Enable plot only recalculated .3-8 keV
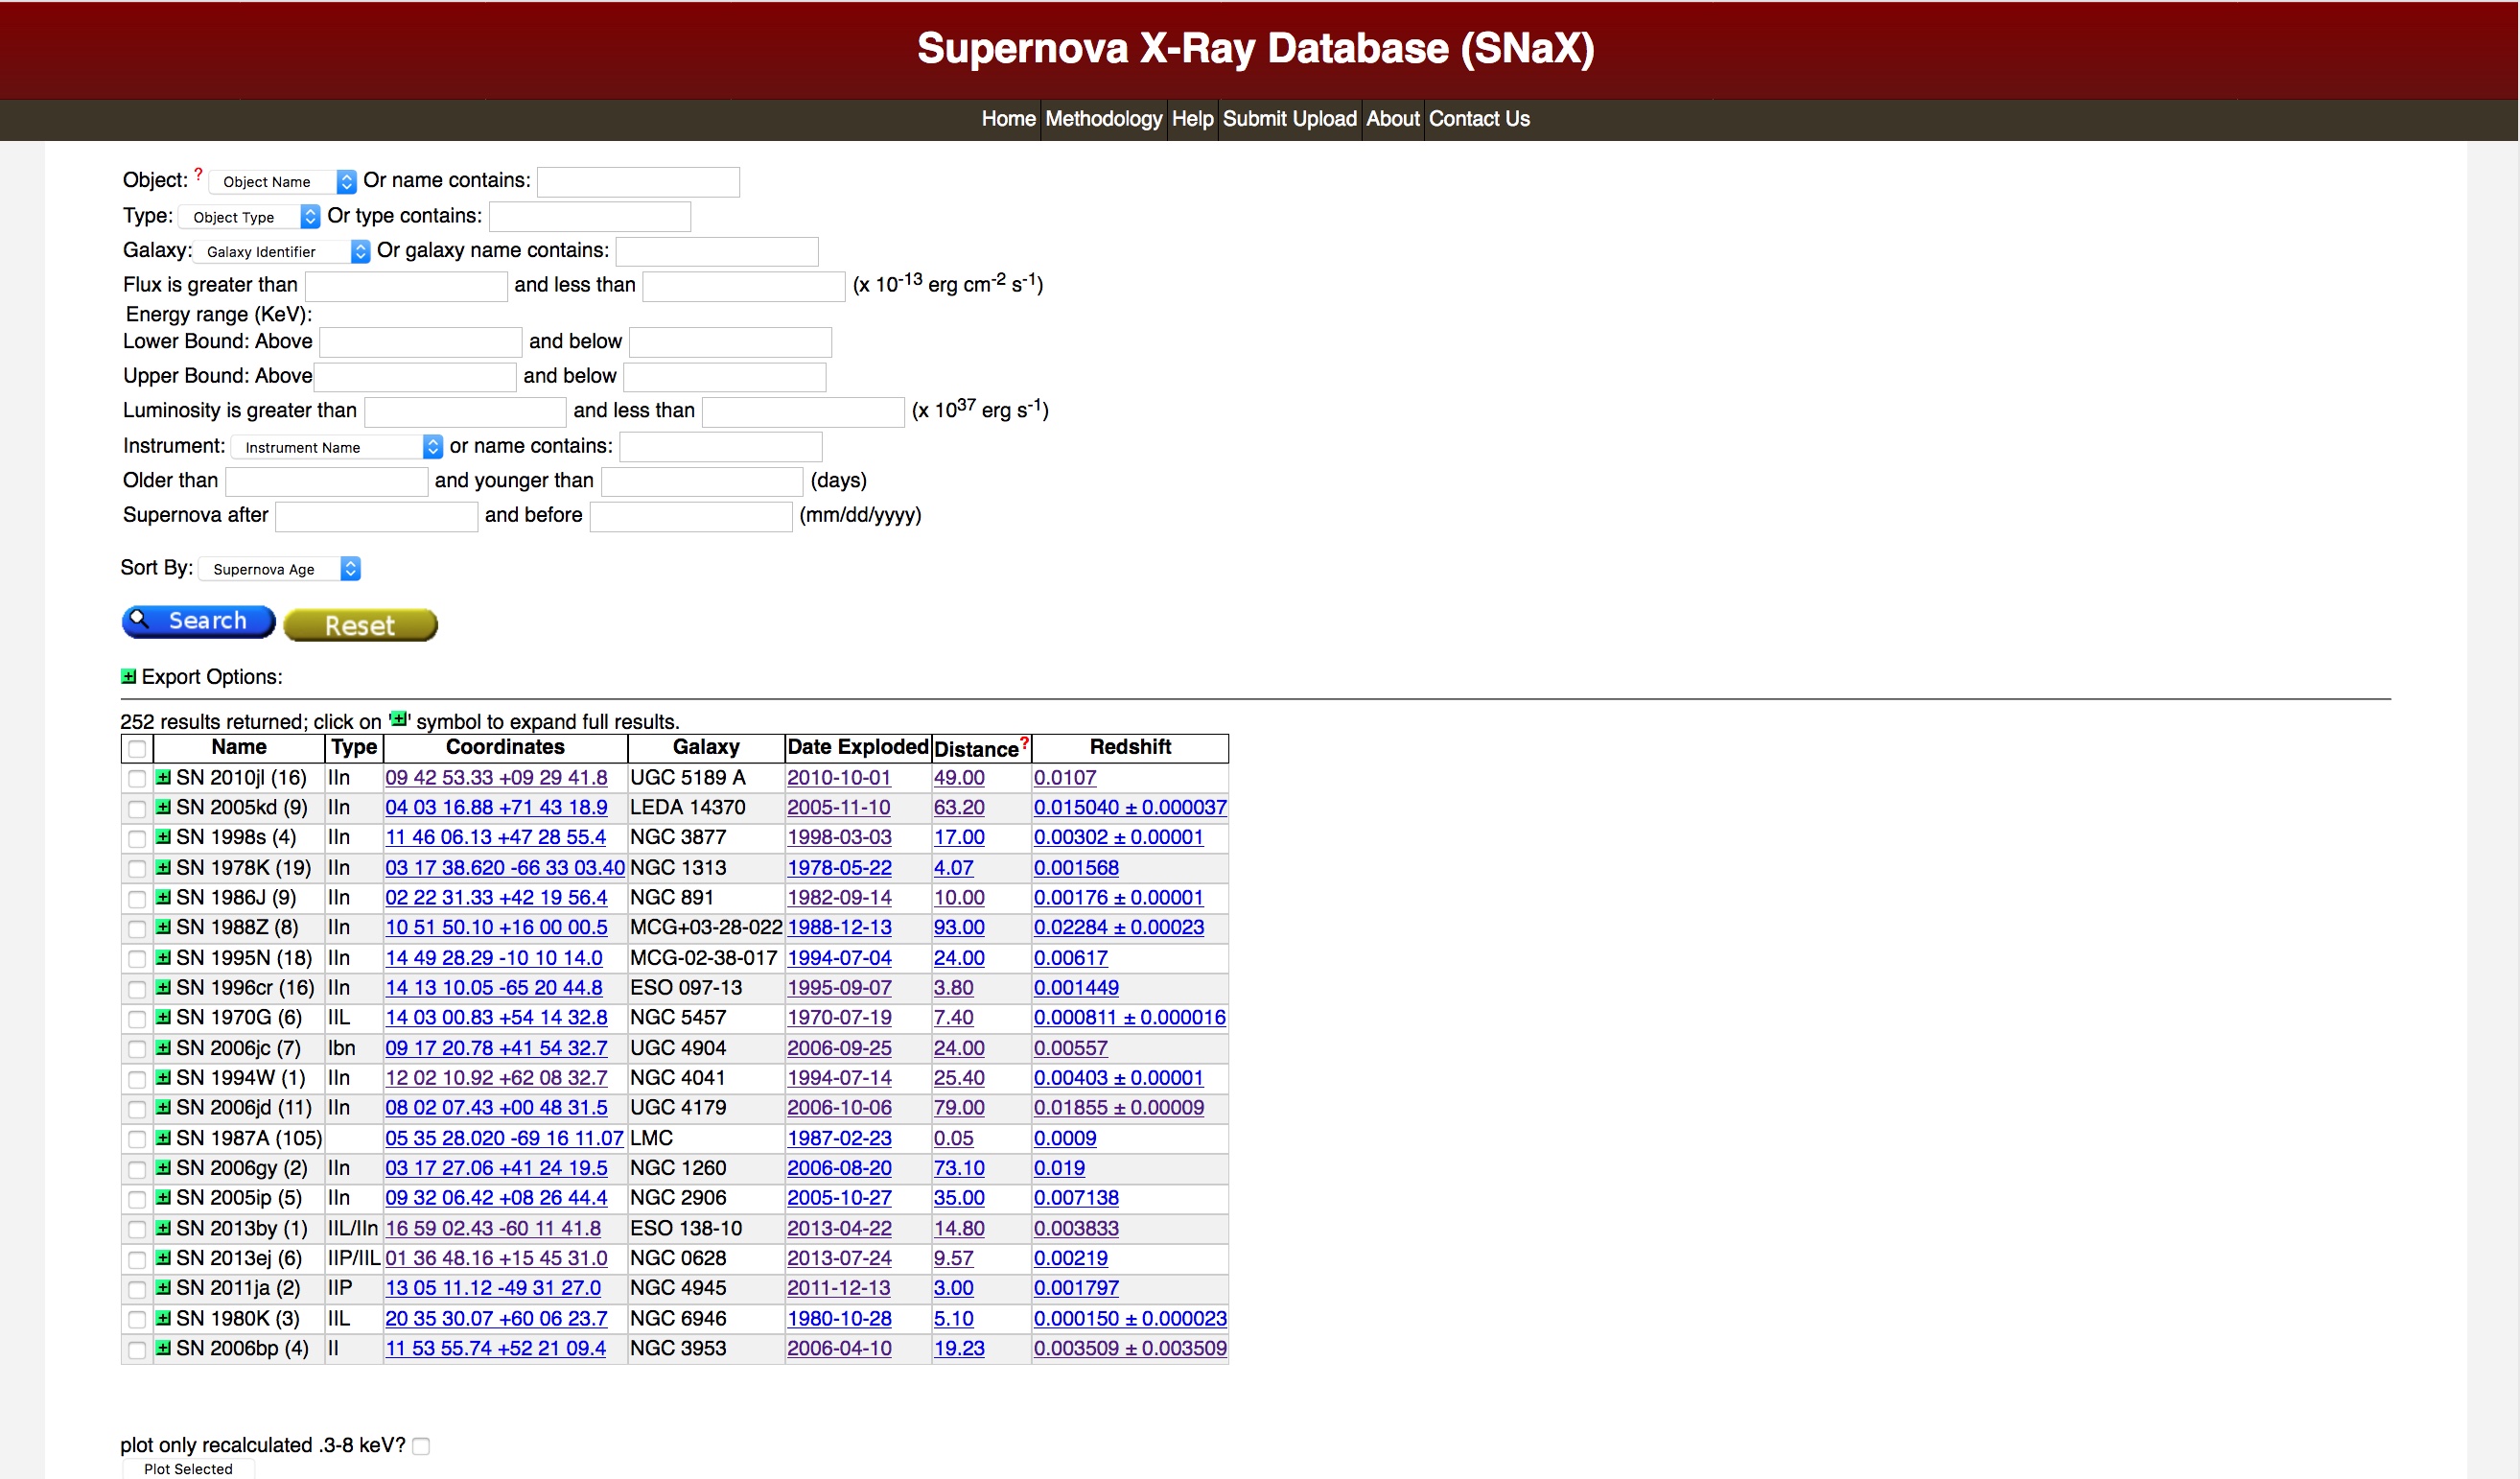Screen dimensions: 2520x1479 coord(421,1446)
